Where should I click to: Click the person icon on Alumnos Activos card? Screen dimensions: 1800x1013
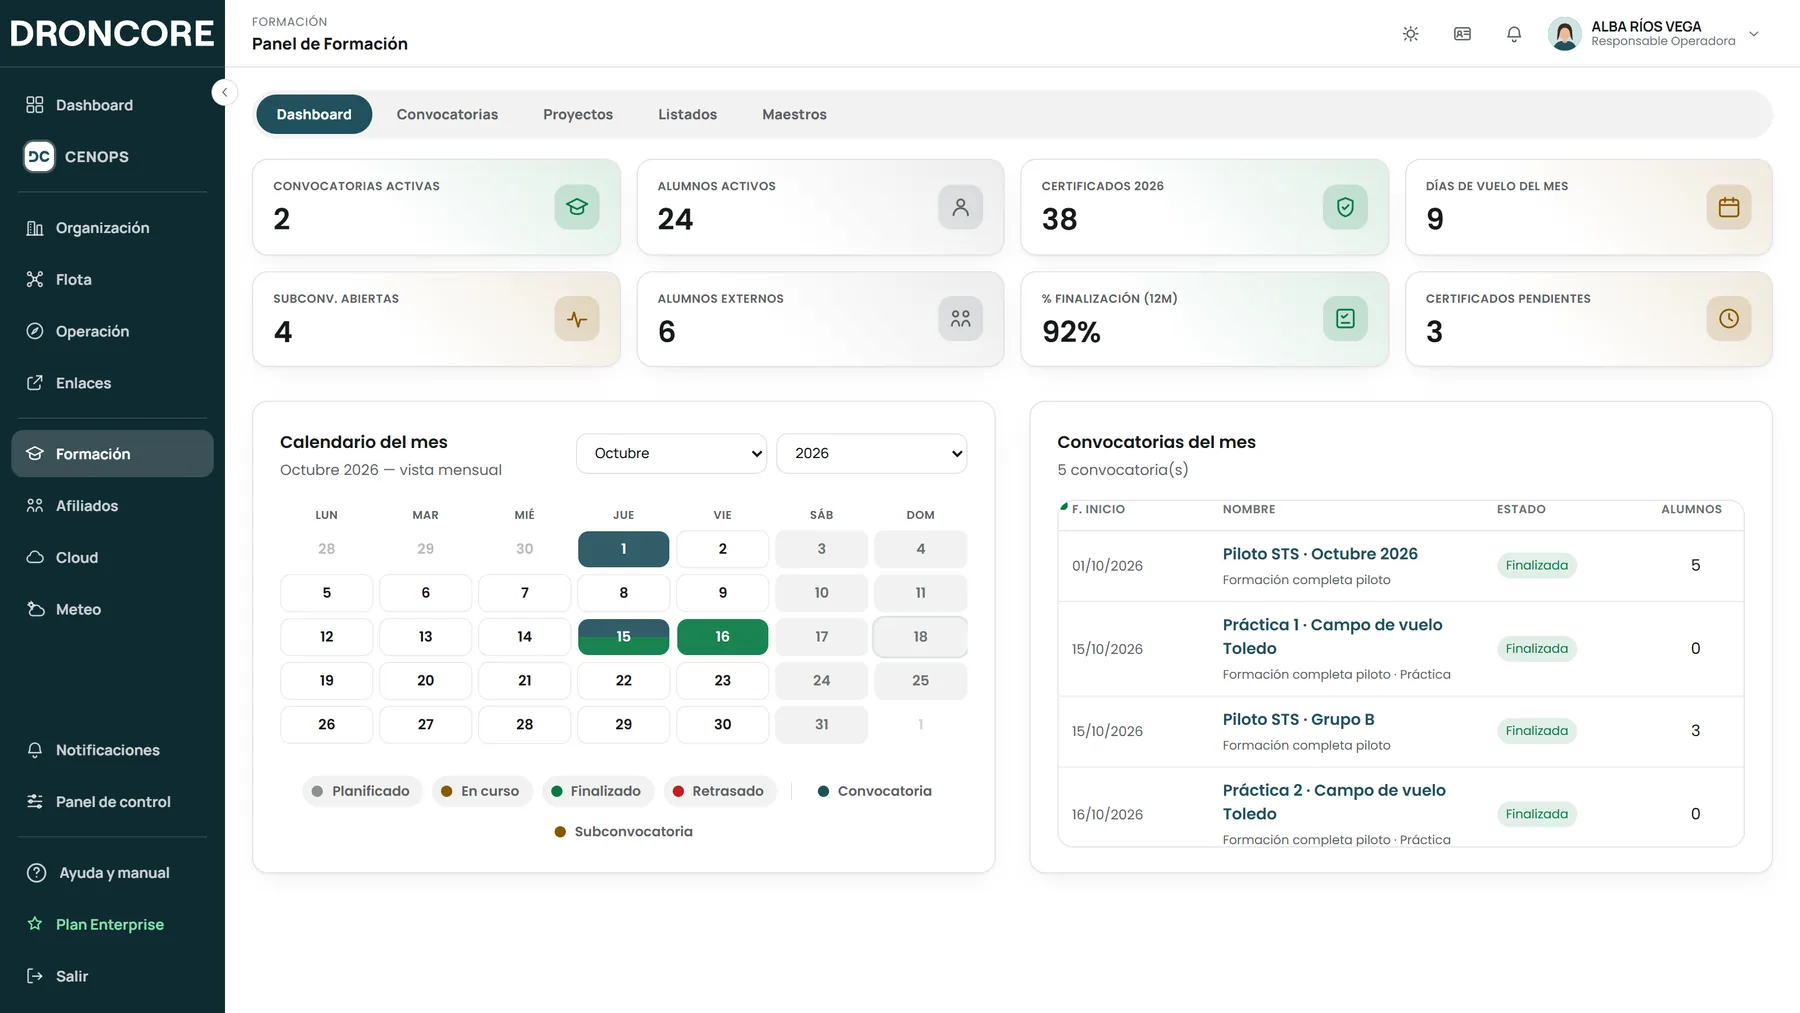[x=960, y=207]
